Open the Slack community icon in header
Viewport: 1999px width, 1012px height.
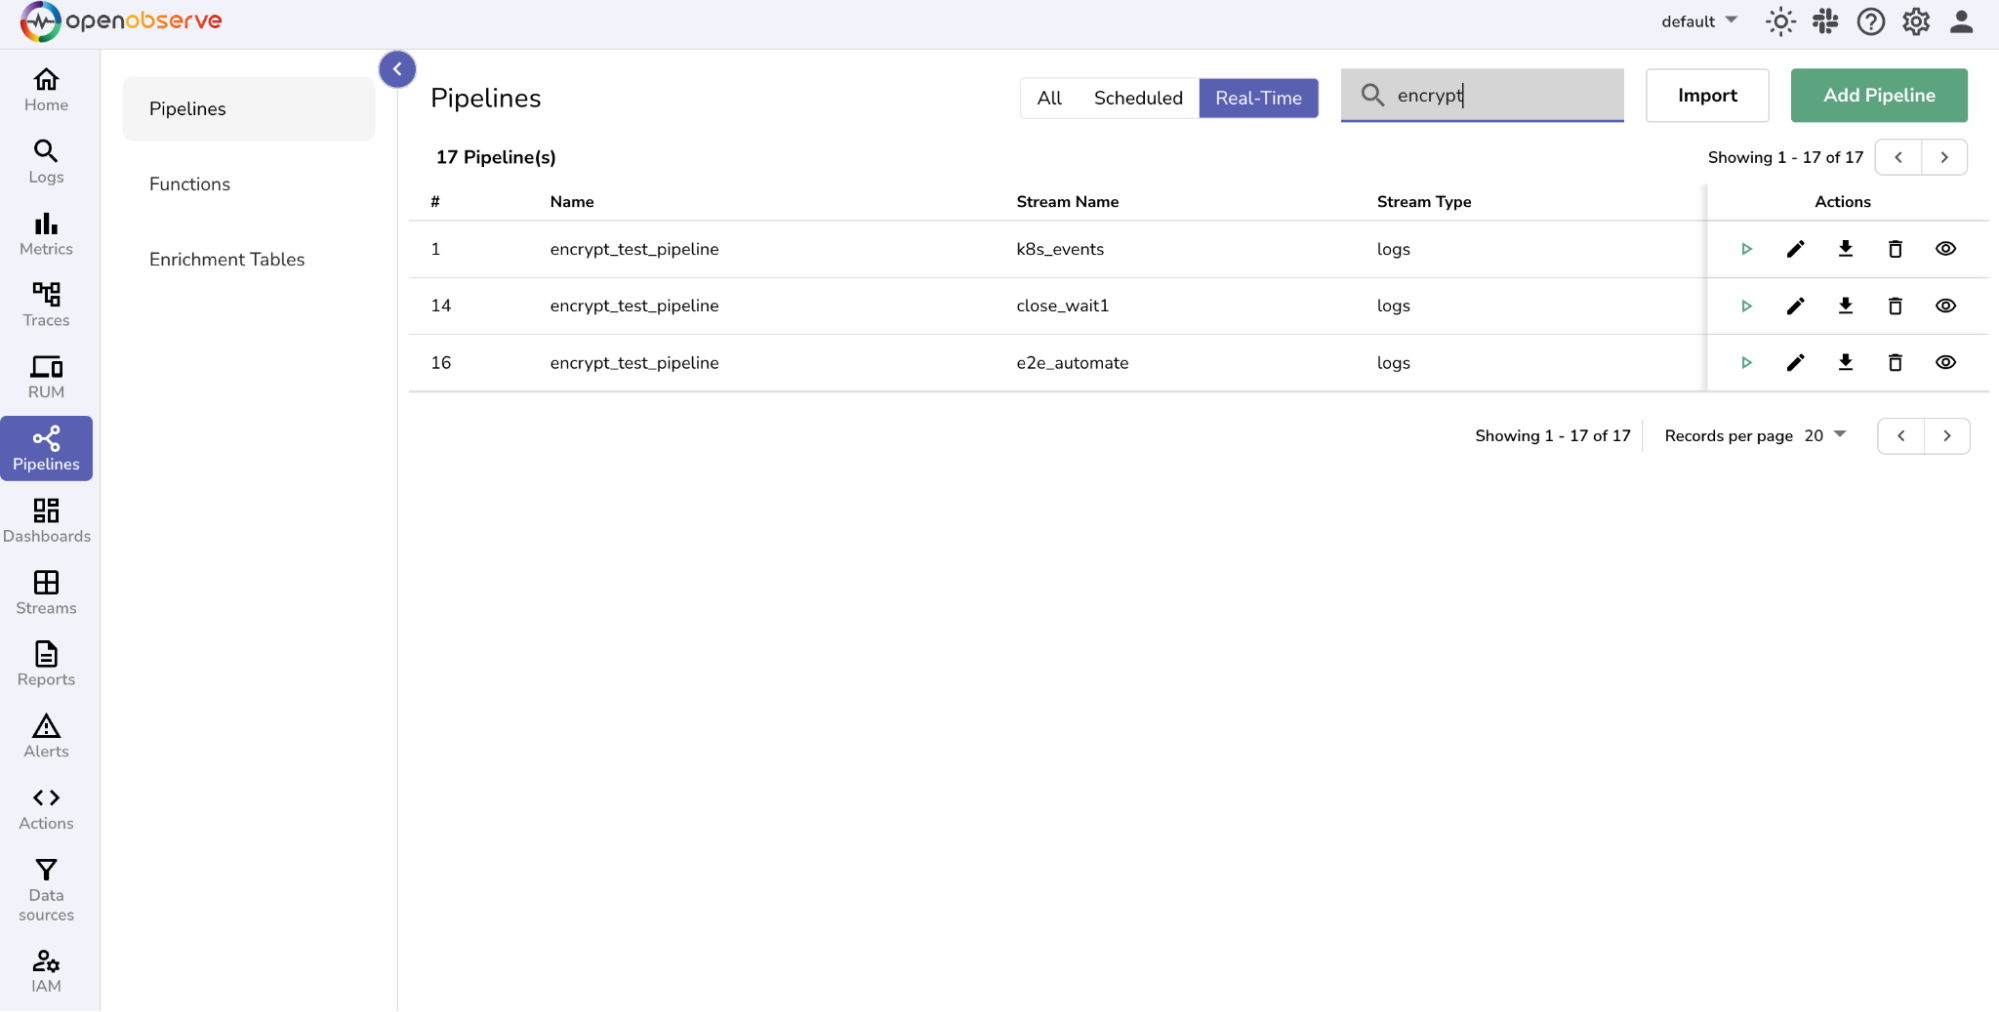[x=1825, y=22]
